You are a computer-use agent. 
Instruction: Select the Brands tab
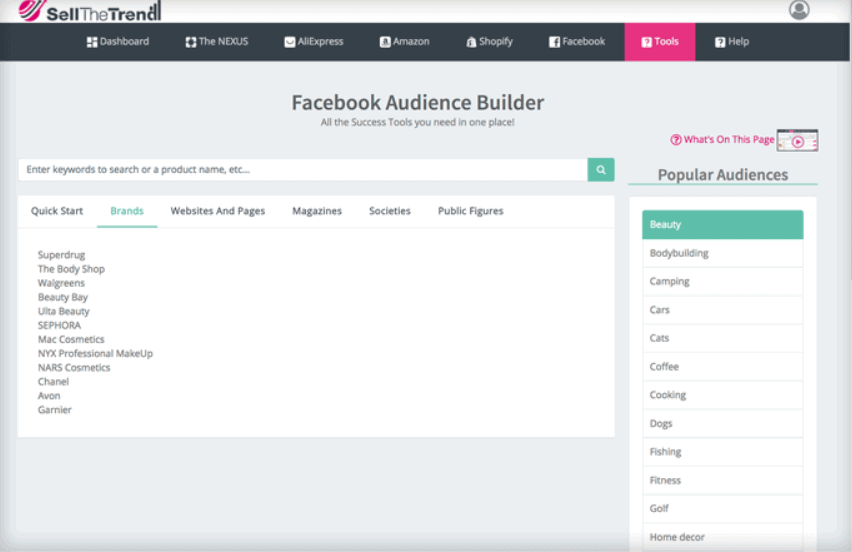coord(127,211)
